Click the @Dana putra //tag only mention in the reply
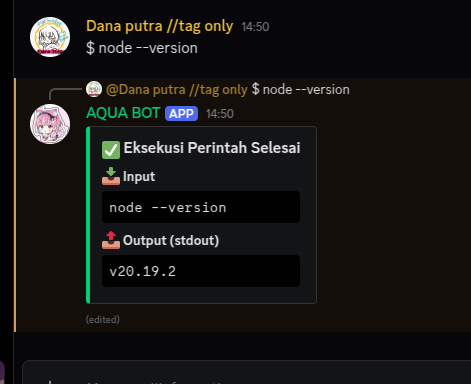The width and height of the screenshot is (471, 384). pyautogui.click(x=177, y=90)
